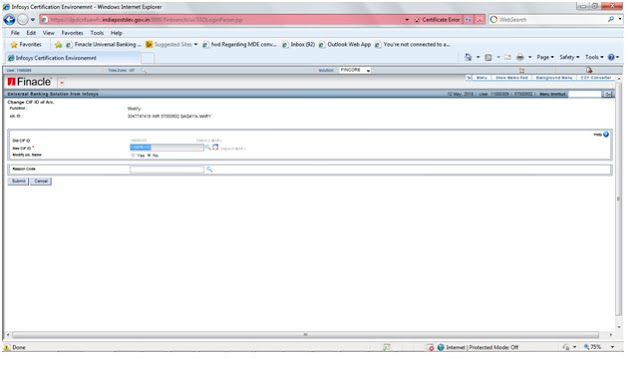The image size is (640, 387).
Task: Expand the Print dropdown arrow
Action: [x=530, y=57]
